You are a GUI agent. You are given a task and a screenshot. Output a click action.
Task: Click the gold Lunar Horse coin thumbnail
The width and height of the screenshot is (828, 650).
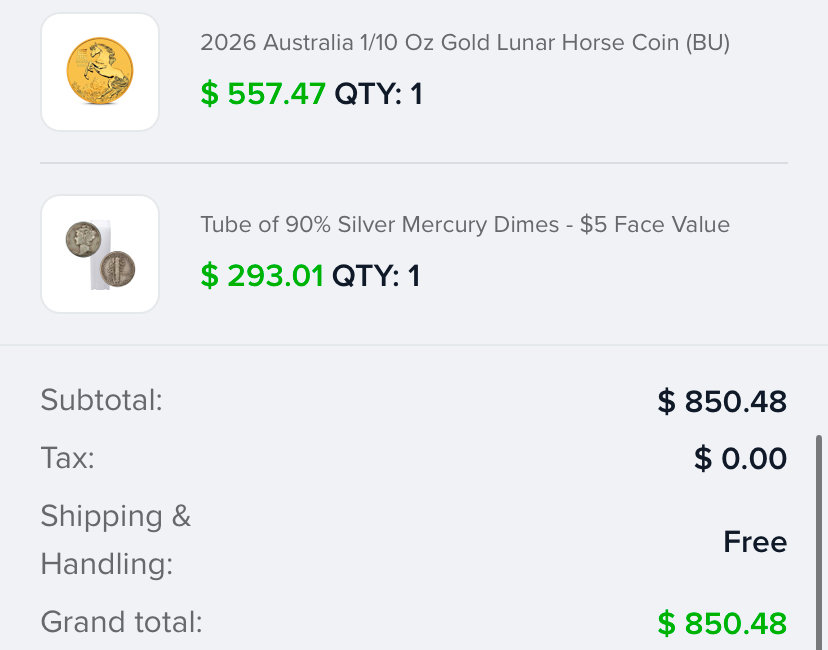coord(100,72)
